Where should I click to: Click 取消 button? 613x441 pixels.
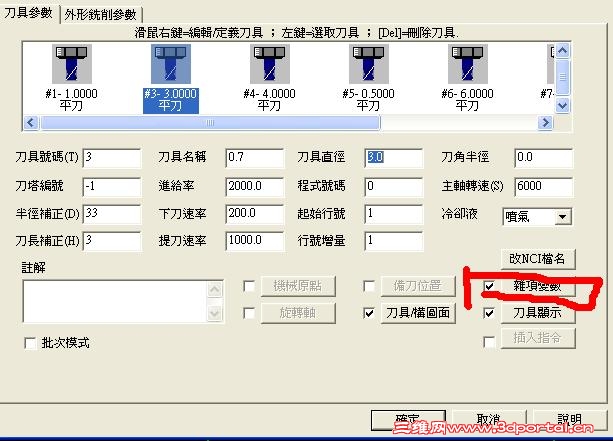point(489,420)
